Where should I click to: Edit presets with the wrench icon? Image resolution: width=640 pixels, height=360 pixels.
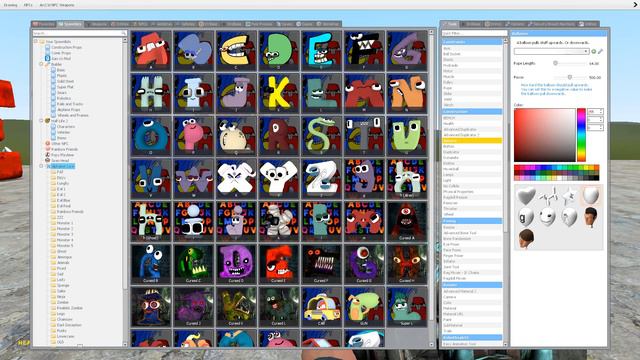600,51
